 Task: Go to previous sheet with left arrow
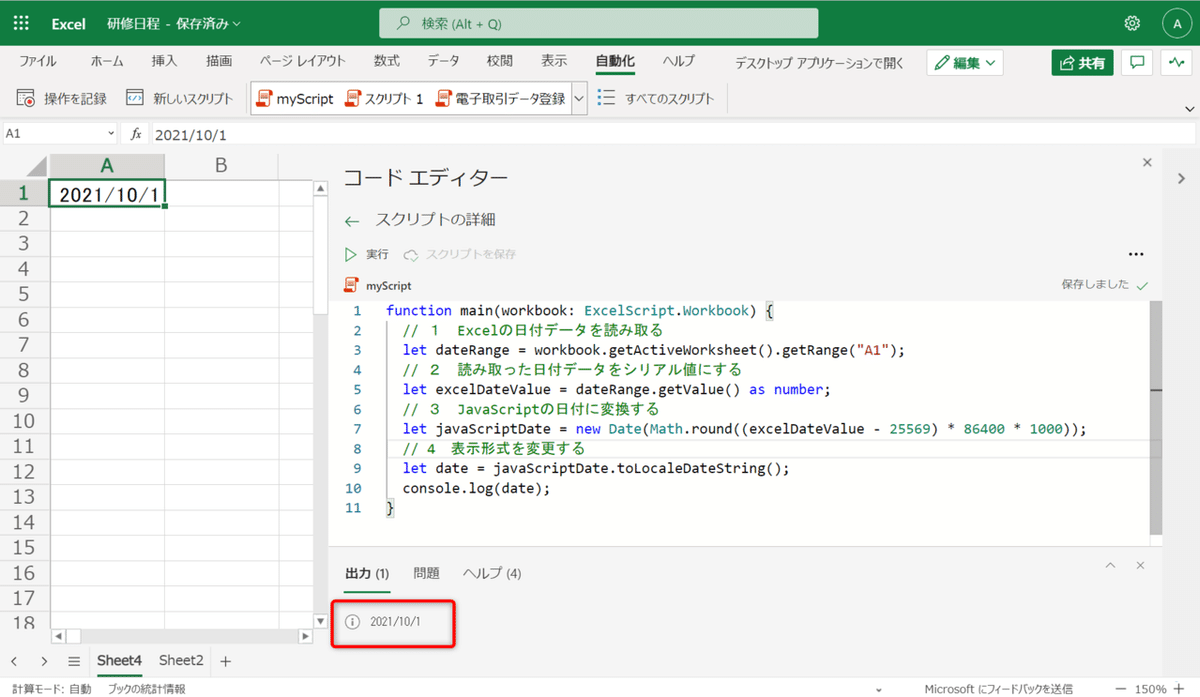15,661
